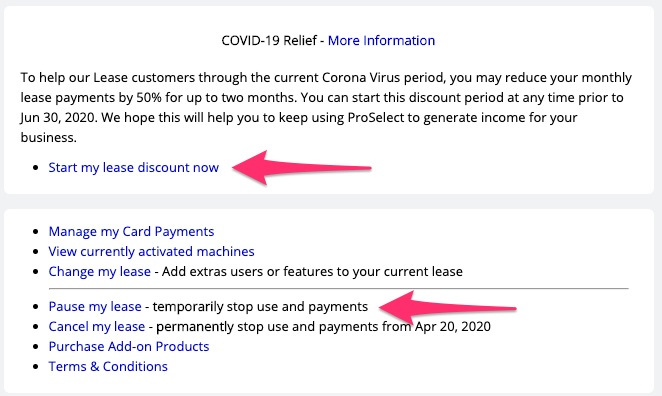The image size is (662, 396).
Task: Click the 'temporarily stop use and payments' text
Action: tap(260, 306)
